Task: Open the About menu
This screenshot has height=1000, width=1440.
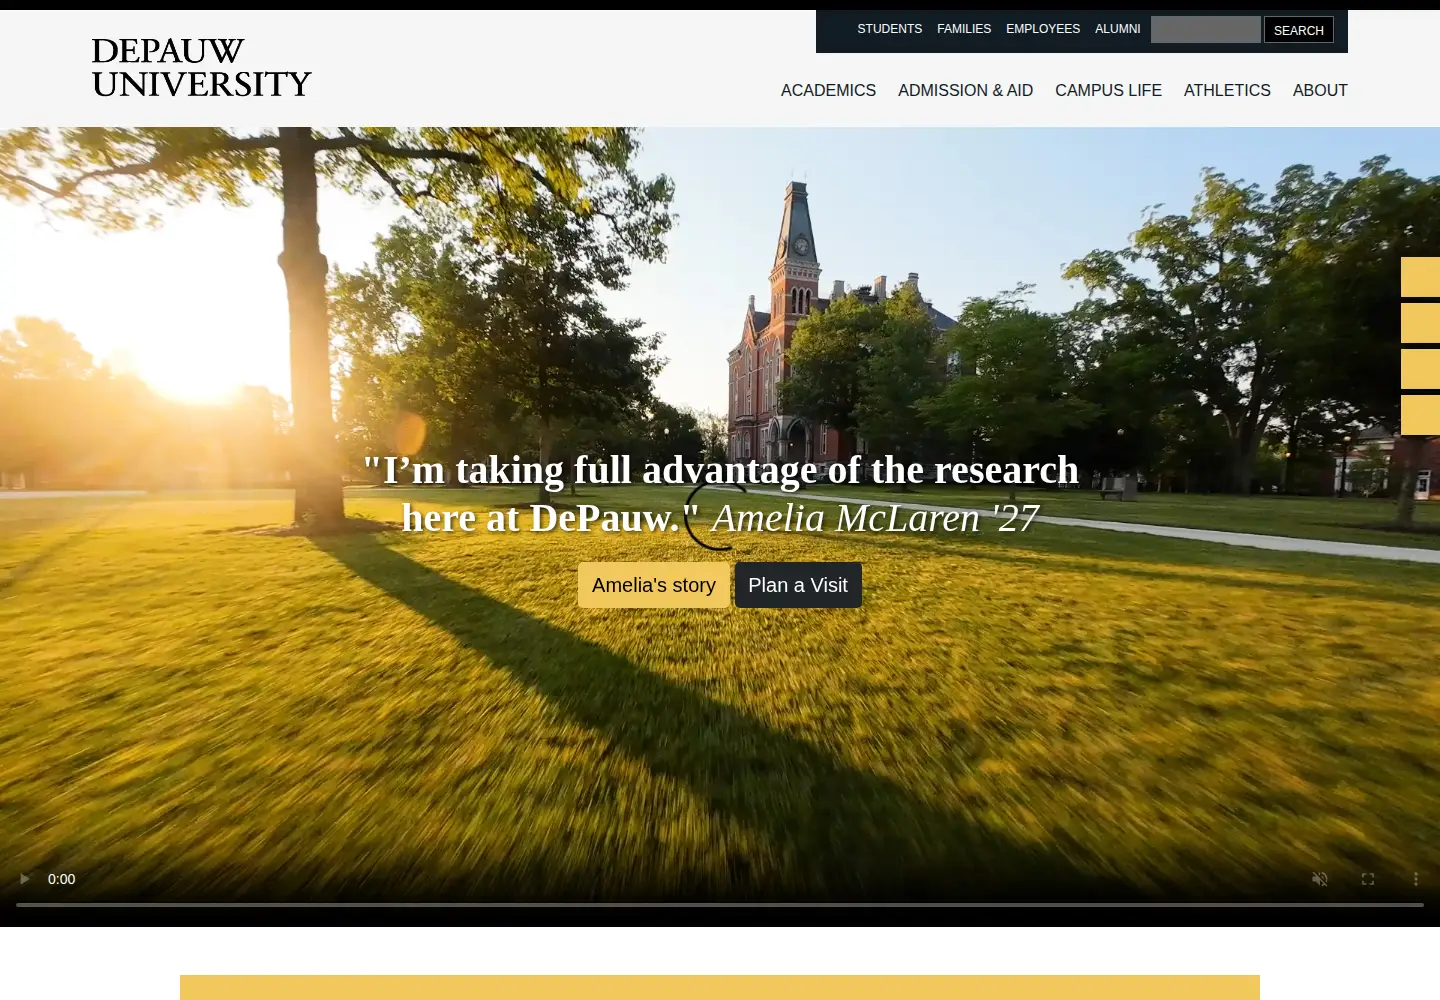Action: (x=1320, y=90)
